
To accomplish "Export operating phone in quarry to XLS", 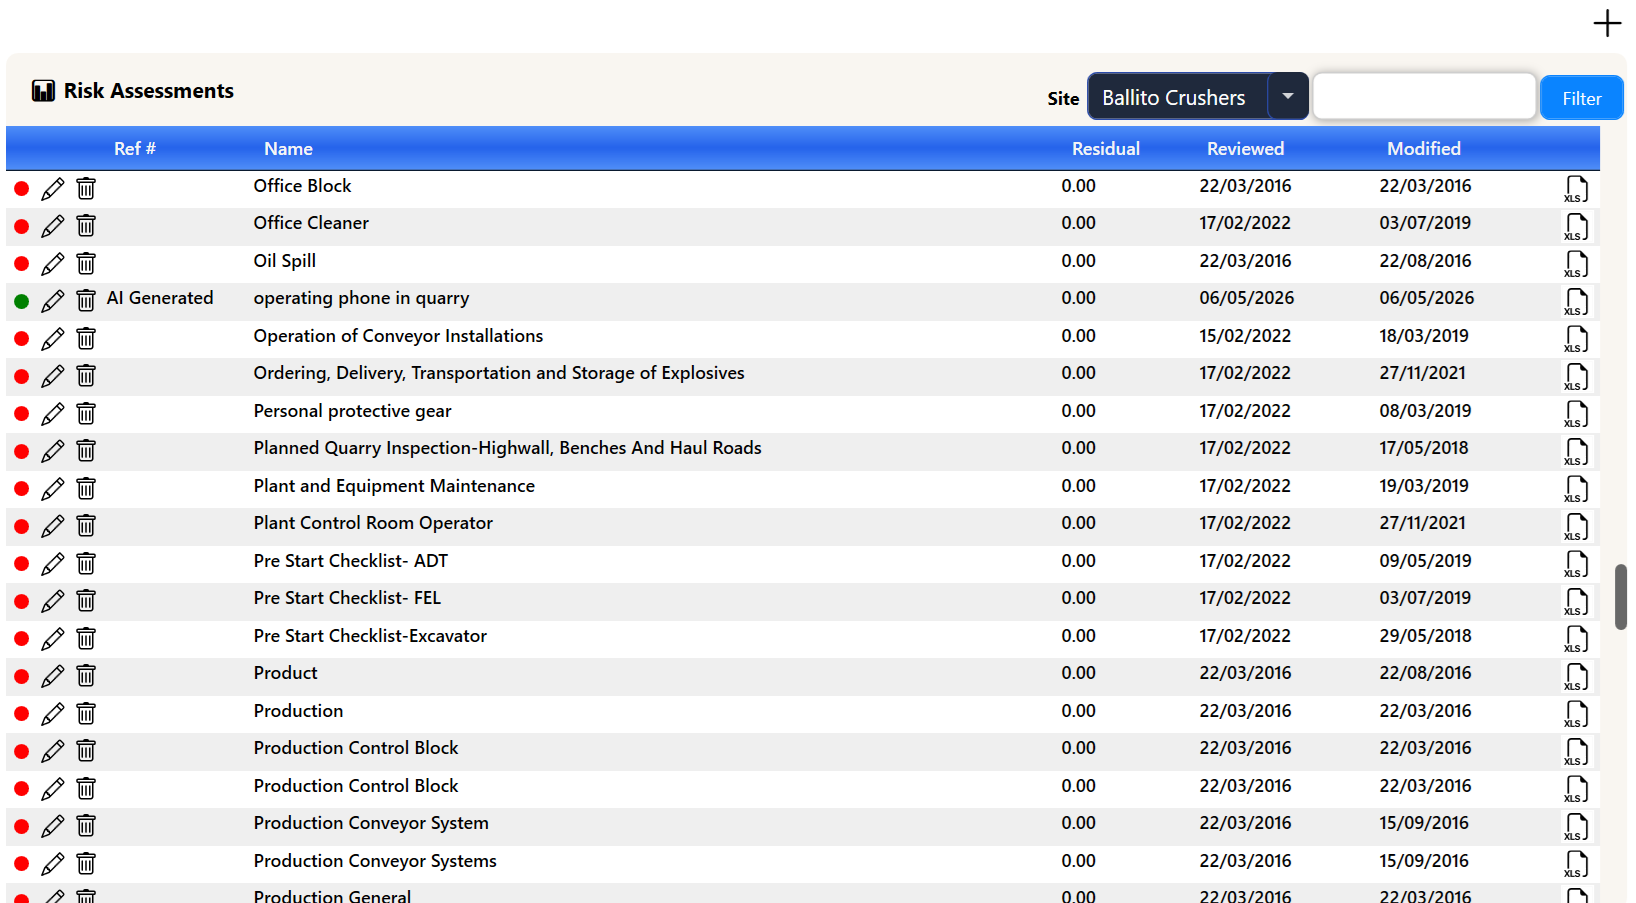I will pos(1576,302).
